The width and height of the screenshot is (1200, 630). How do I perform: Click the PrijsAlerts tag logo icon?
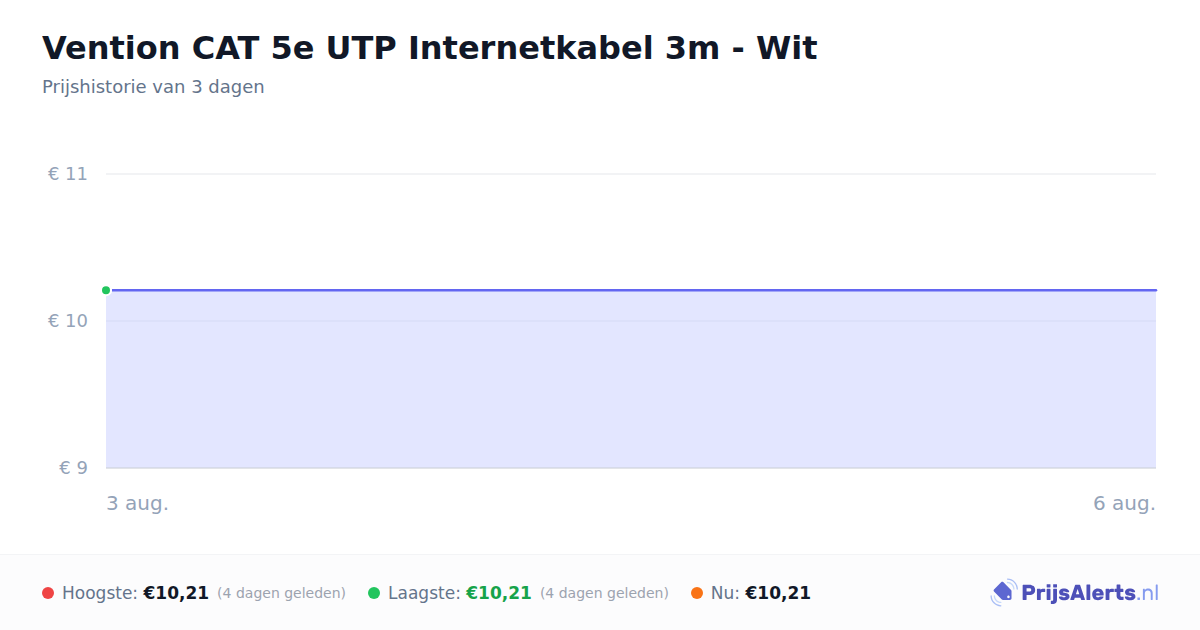coord(1003,593)
